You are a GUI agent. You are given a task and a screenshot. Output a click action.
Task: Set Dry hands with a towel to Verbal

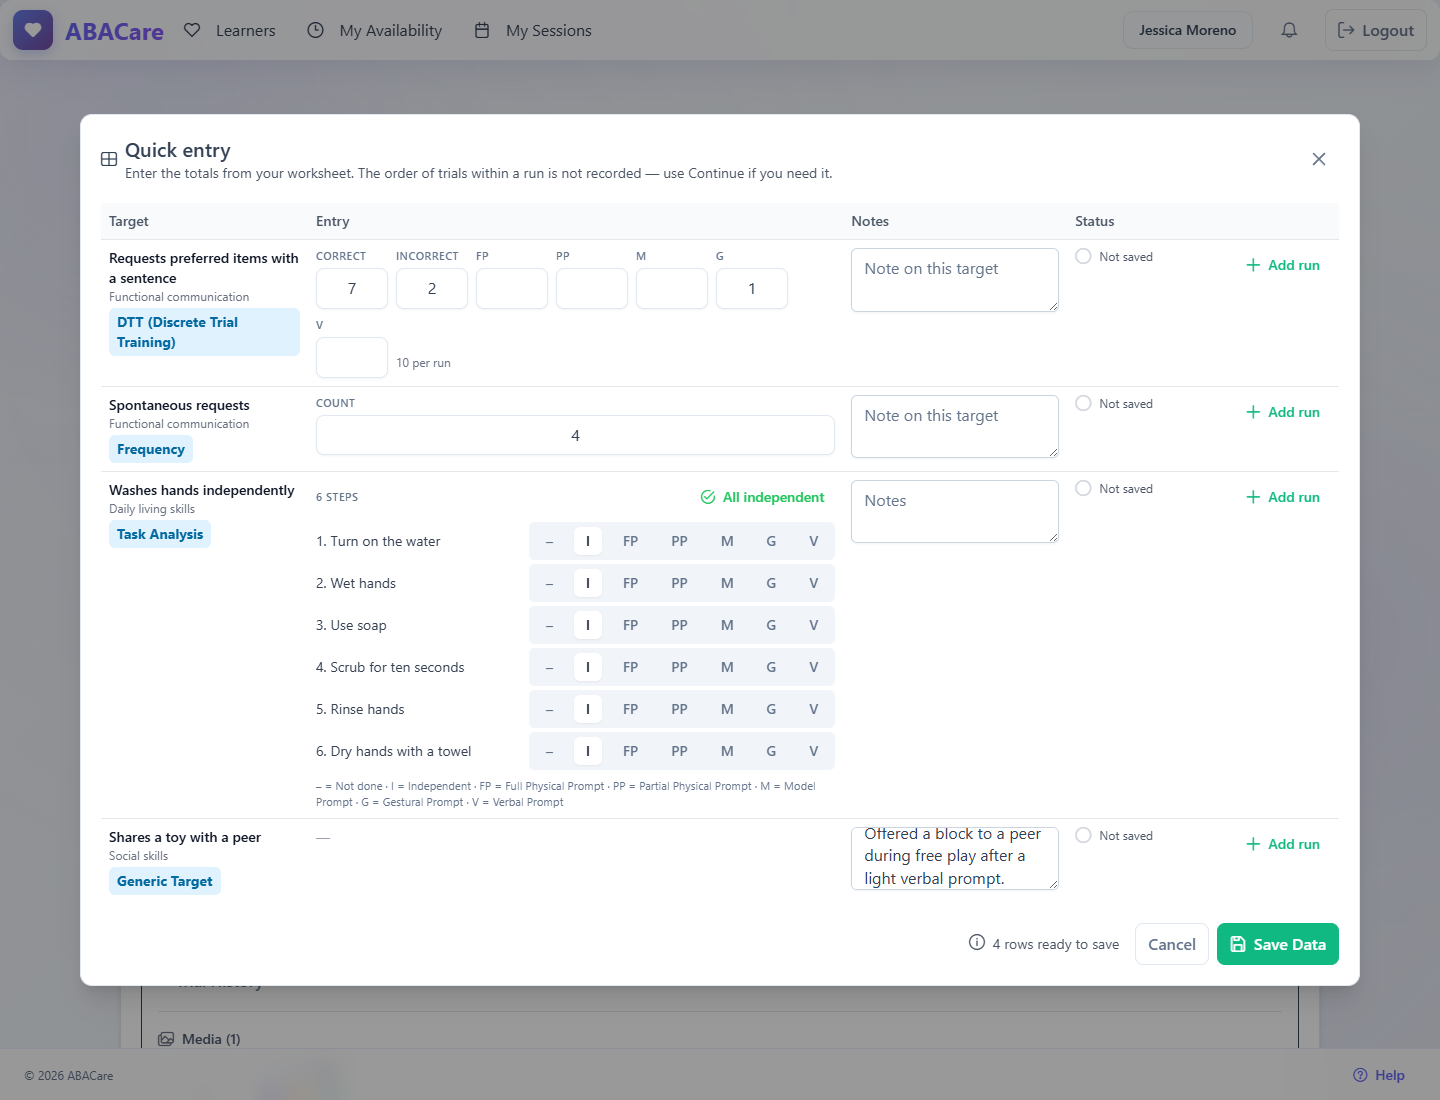[814, 751]
